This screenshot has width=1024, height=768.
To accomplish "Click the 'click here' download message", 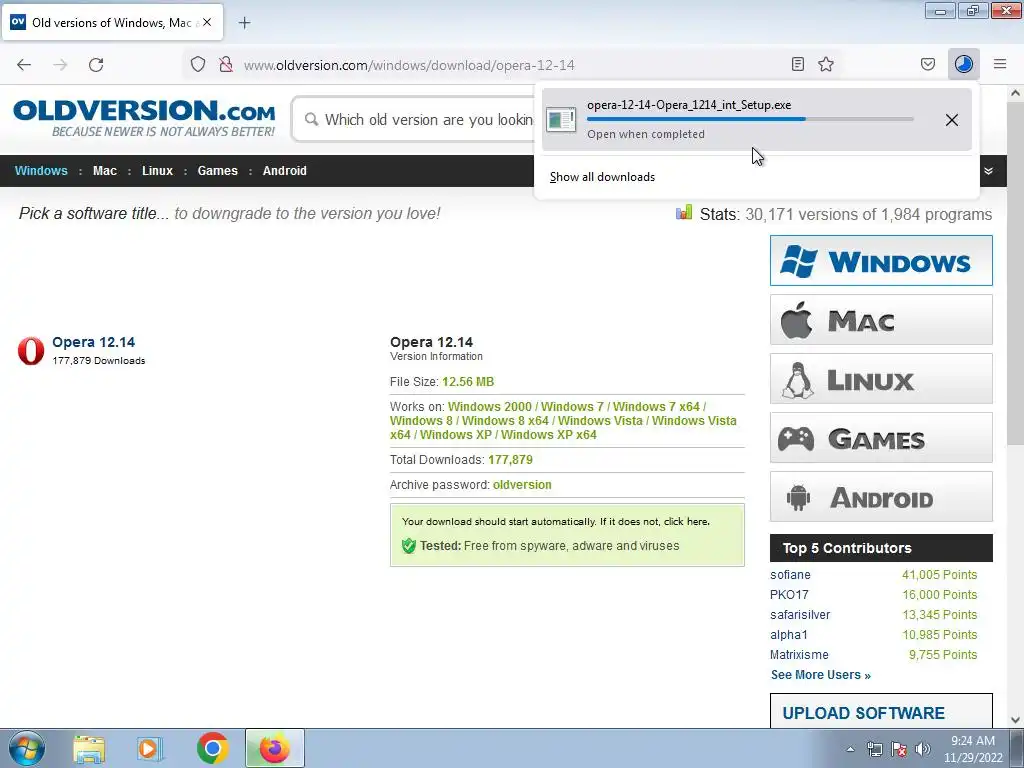I will pos(686,522).
